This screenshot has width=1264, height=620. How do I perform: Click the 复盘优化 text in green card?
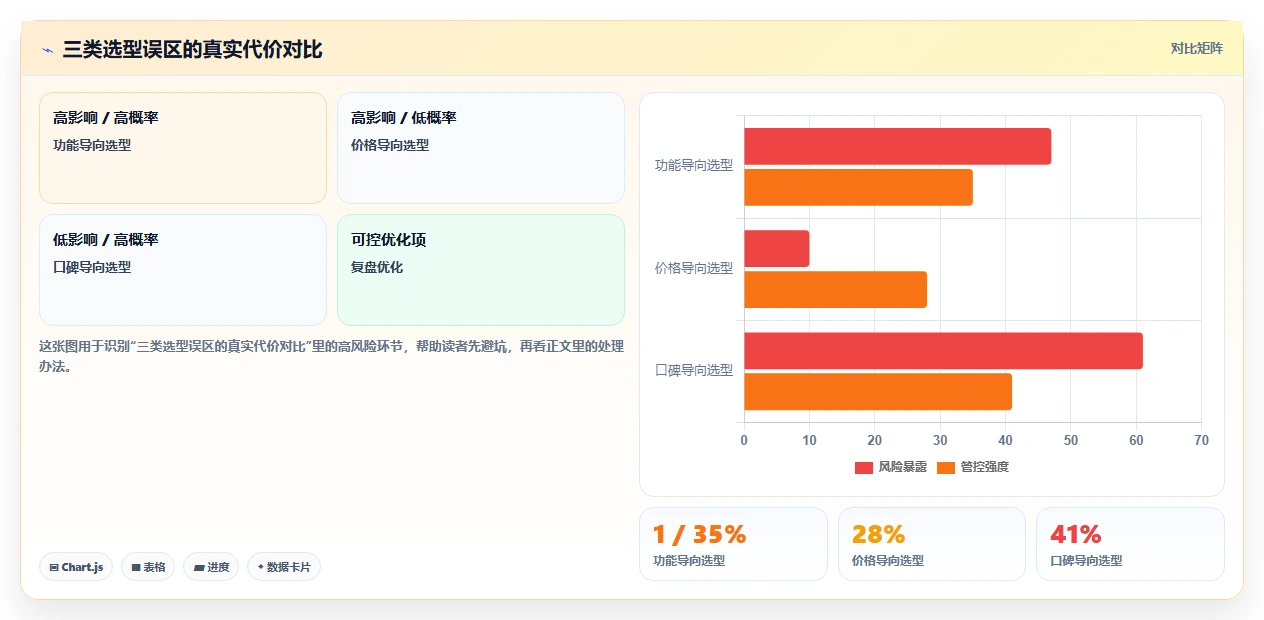point(377,268)
